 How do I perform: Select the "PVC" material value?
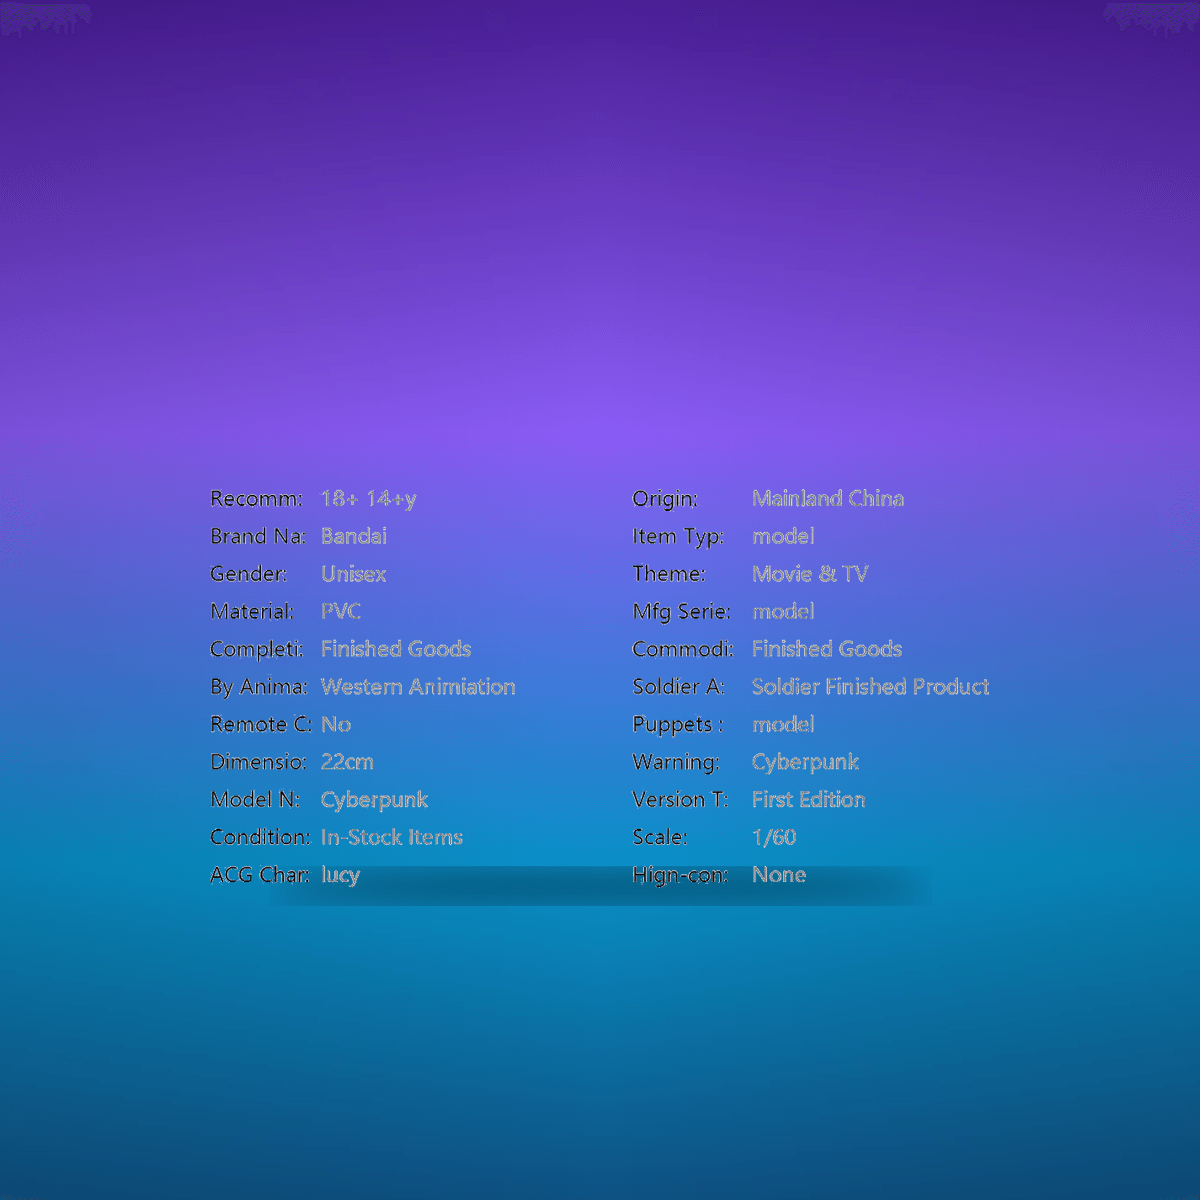click(x=341, y=612)
